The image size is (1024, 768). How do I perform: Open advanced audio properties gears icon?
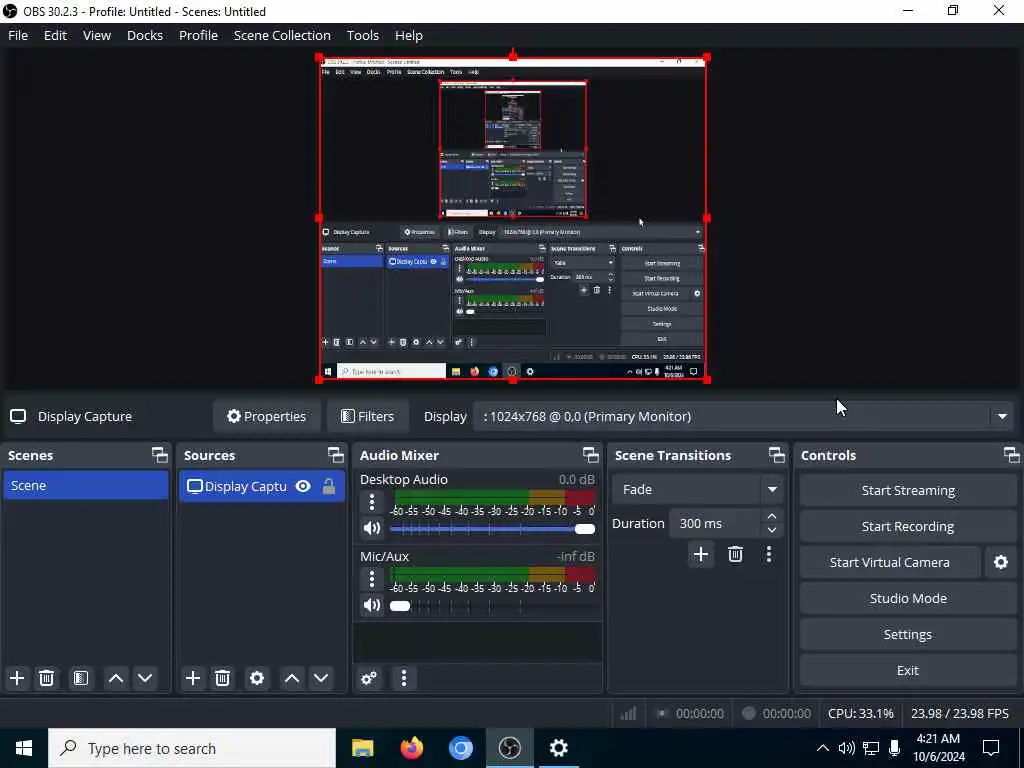click(x=369, y=678)
